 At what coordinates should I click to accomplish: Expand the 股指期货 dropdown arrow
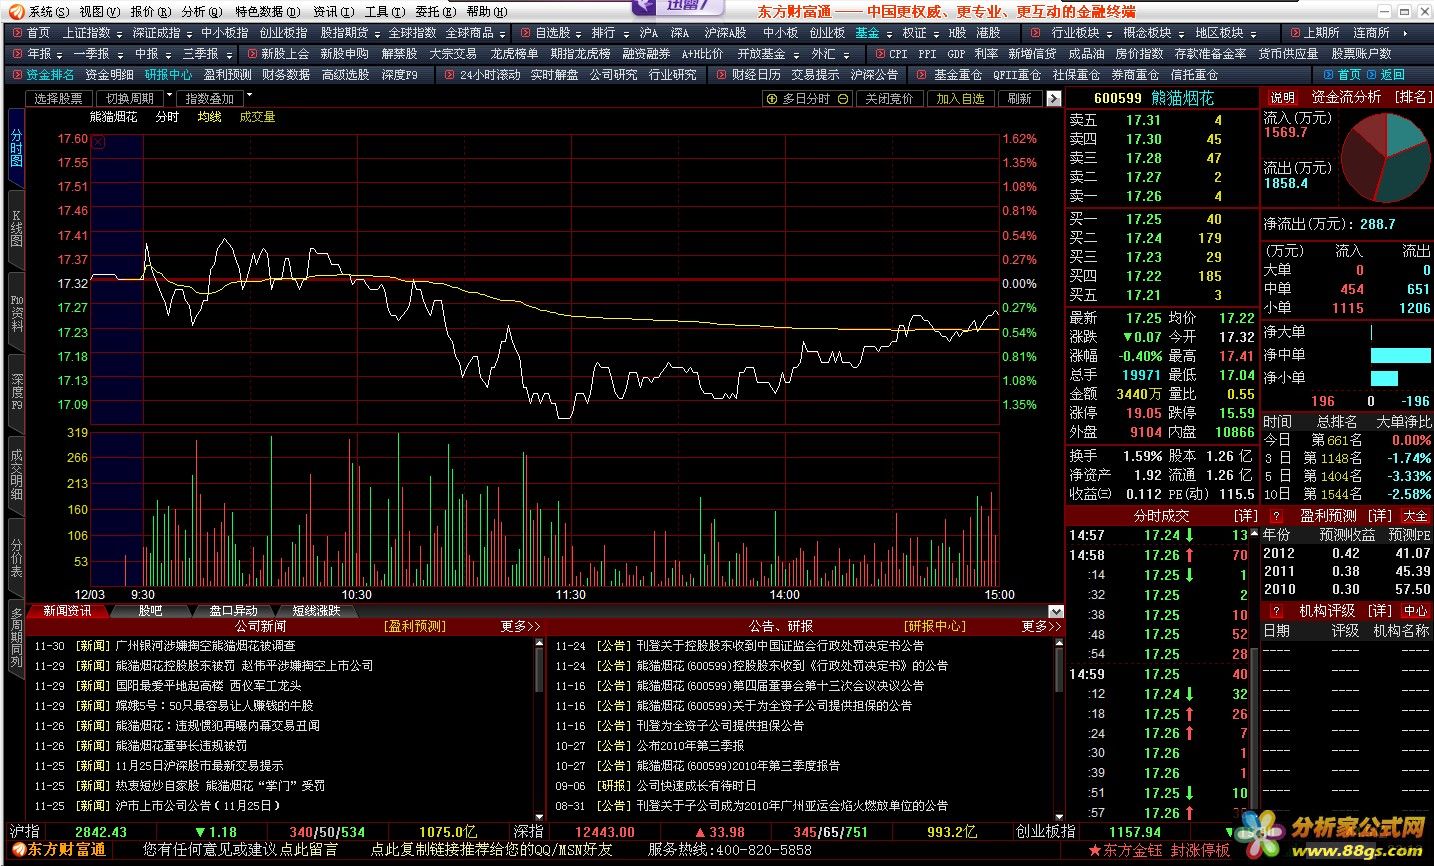coord(378,33)
